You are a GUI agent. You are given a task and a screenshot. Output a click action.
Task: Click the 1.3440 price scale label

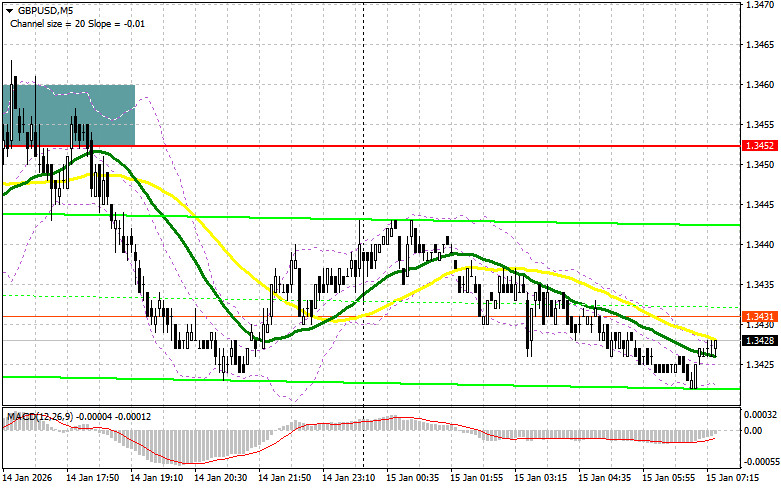coord(758,244)
